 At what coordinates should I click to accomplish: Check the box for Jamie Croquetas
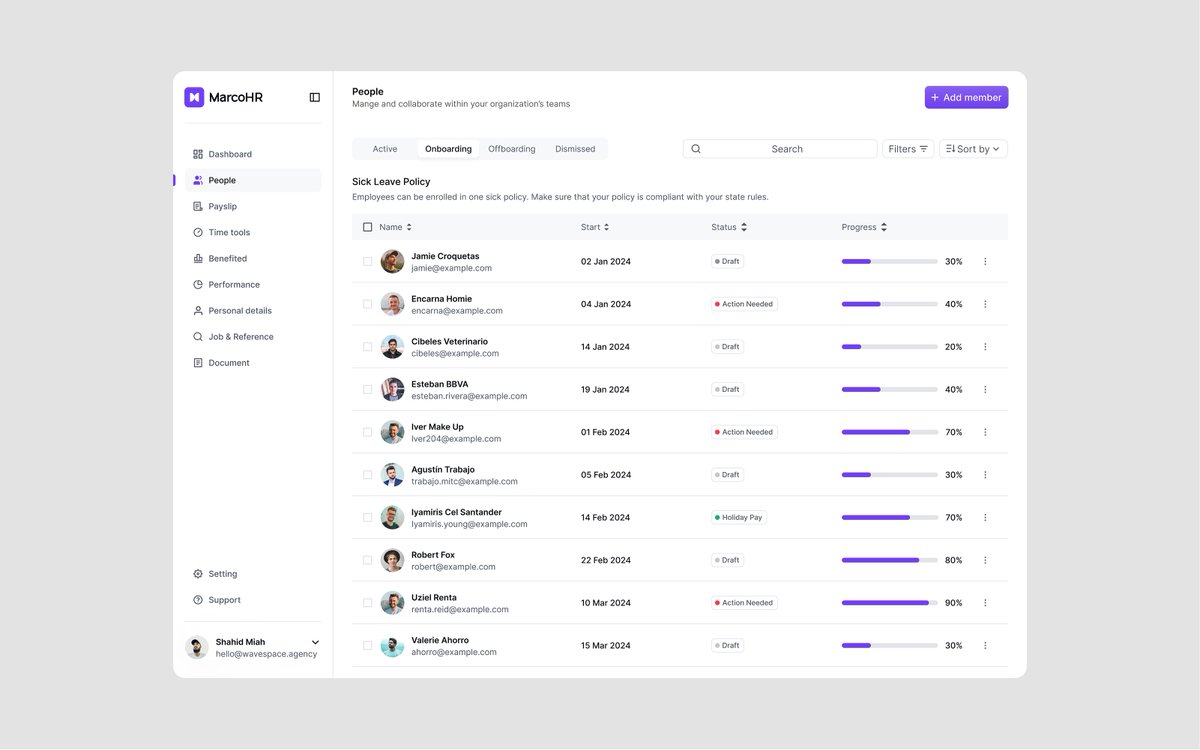pyautogui.click(x=367, y=261)
